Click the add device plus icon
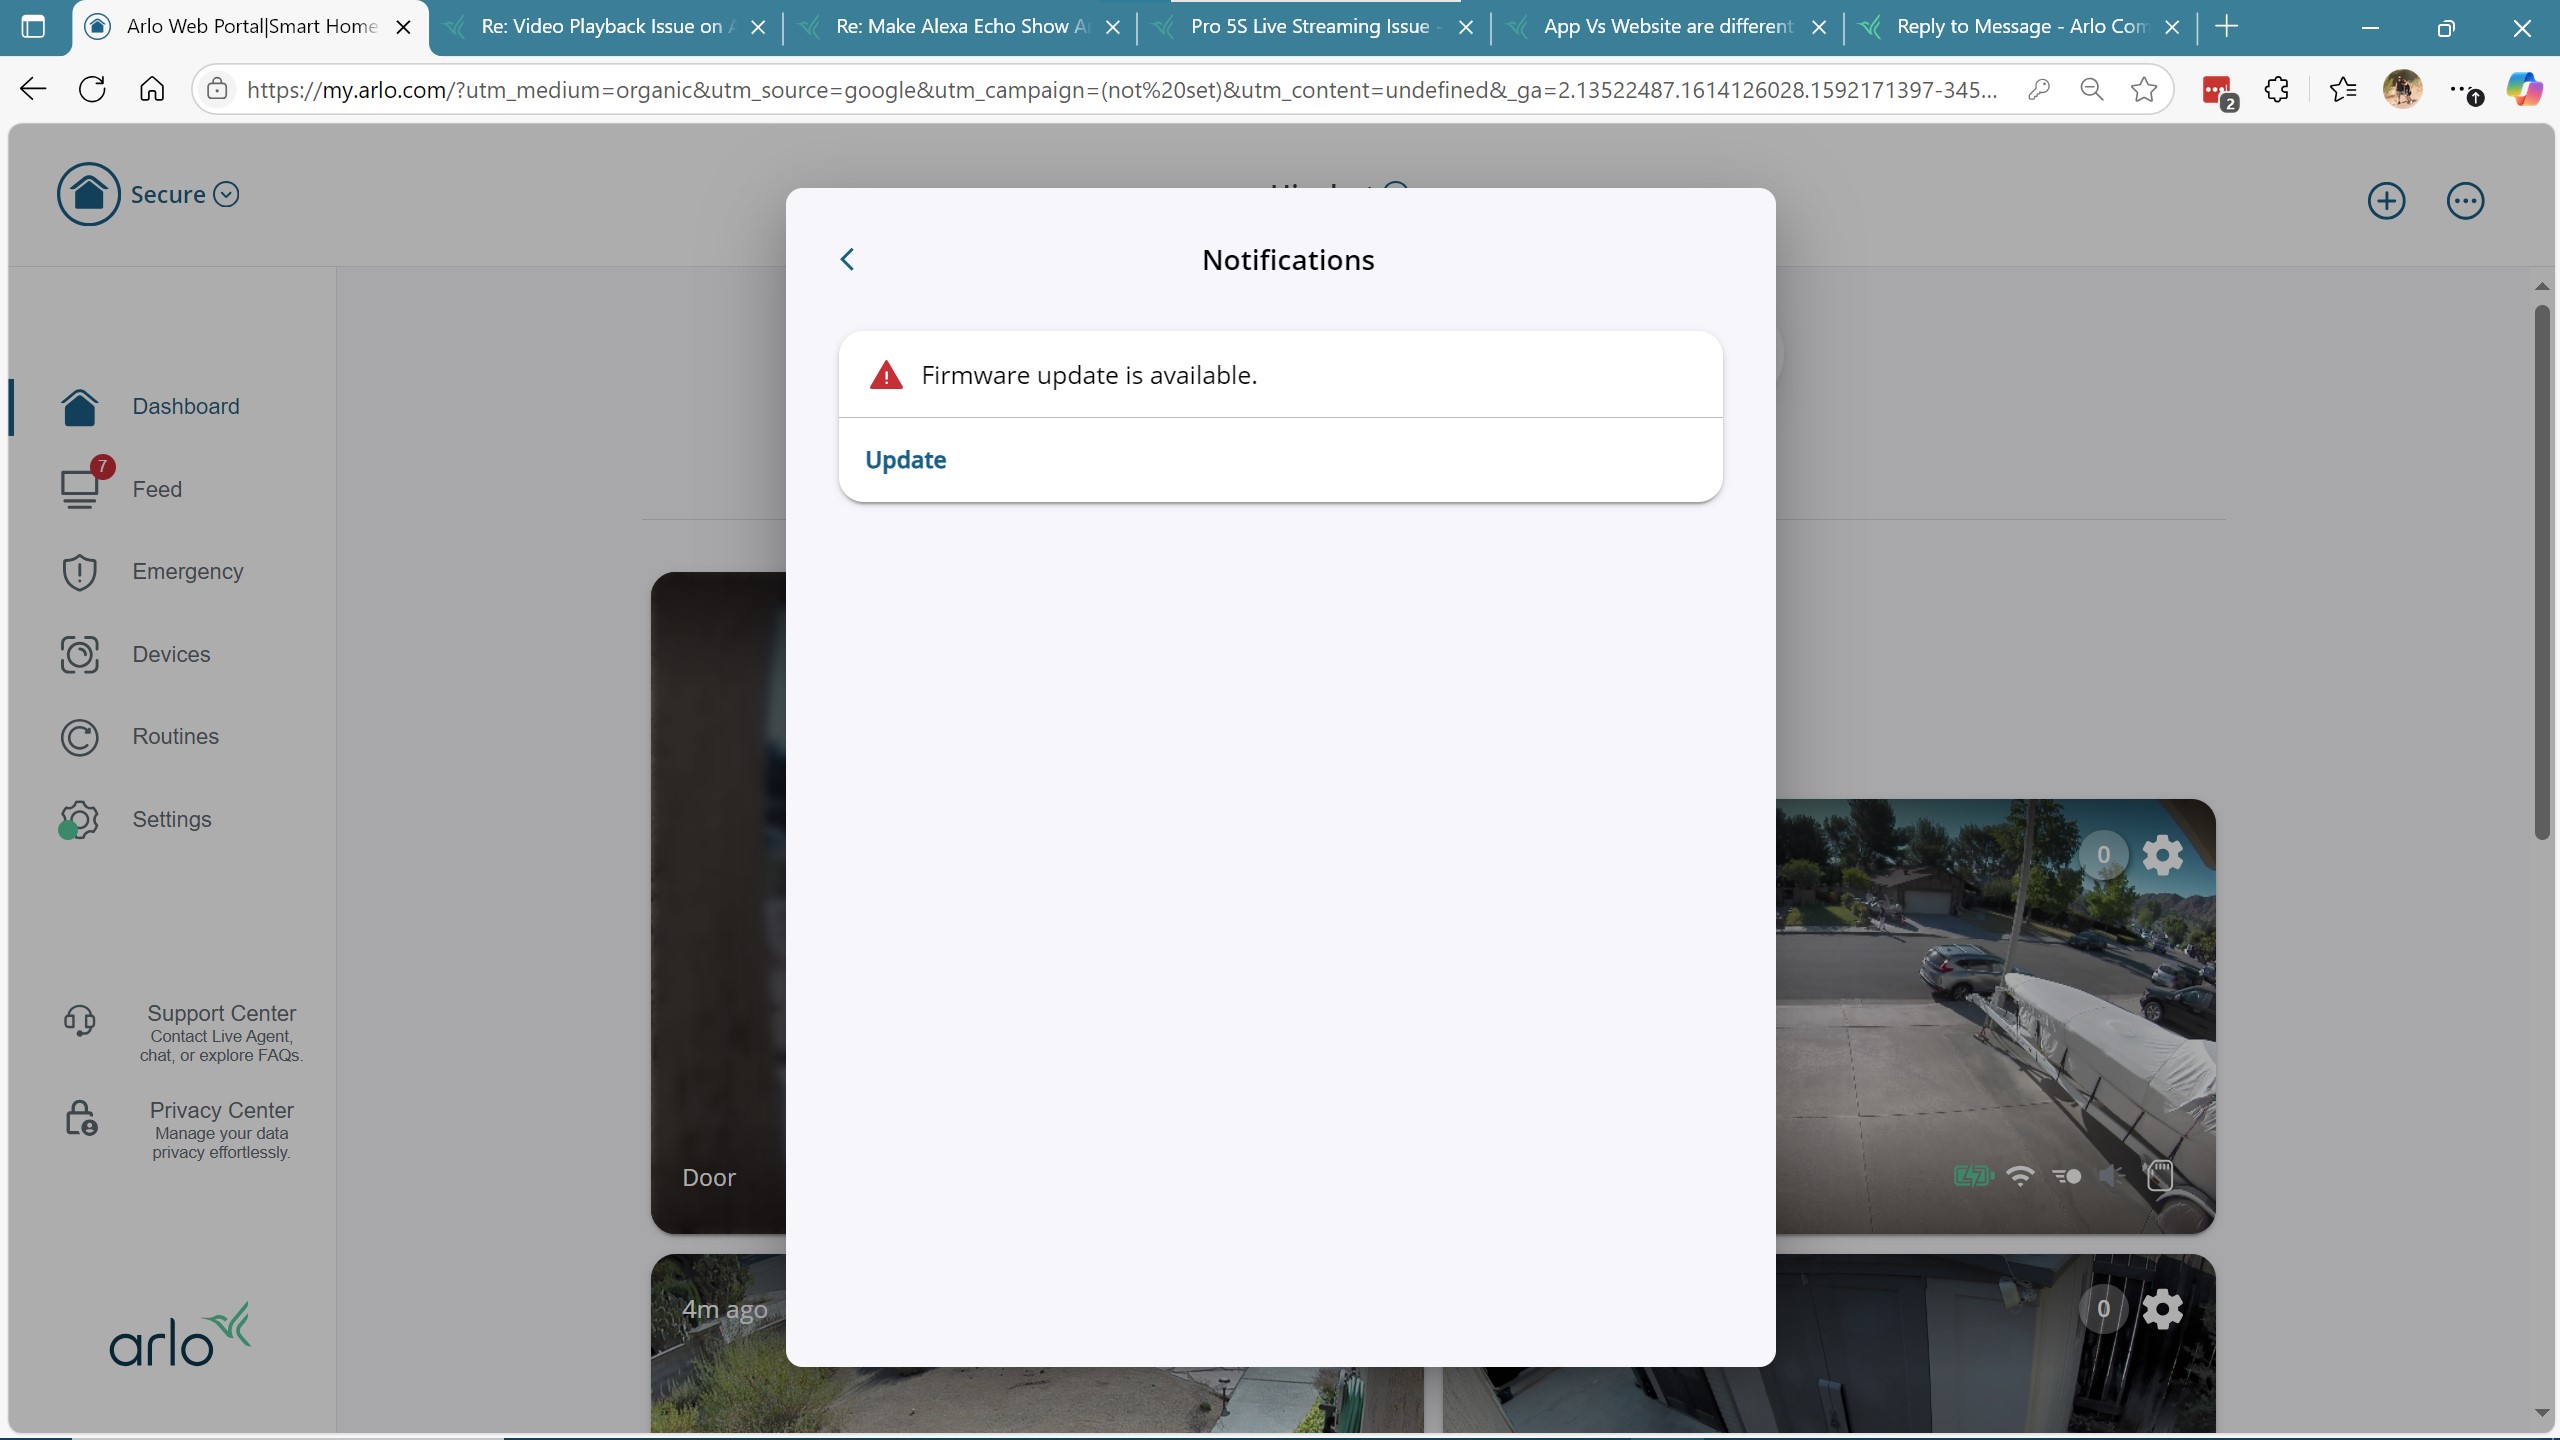Image resolution: width=2560 pixels, height=1440 pixels. point(2386,201)
